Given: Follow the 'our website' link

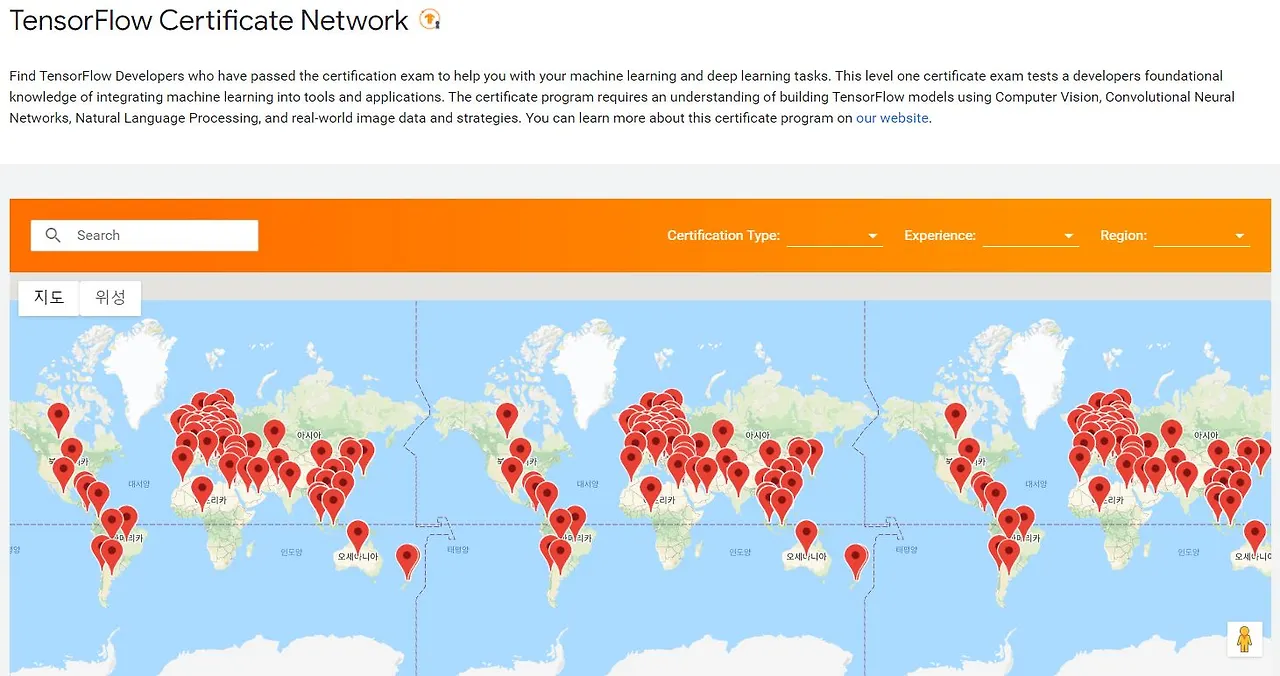Looking at the screenshot, I should point(892,118).
